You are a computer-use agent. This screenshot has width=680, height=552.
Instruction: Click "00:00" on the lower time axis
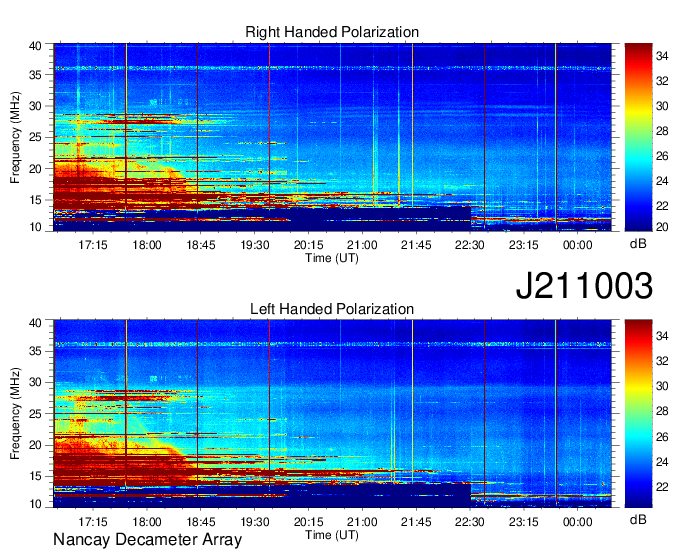(x=577, y=522)
